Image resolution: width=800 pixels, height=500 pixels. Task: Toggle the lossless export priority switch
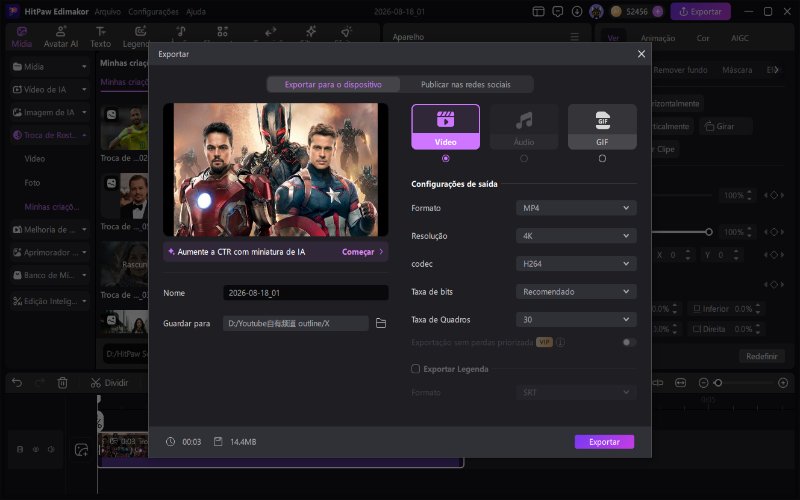(629, 342)
